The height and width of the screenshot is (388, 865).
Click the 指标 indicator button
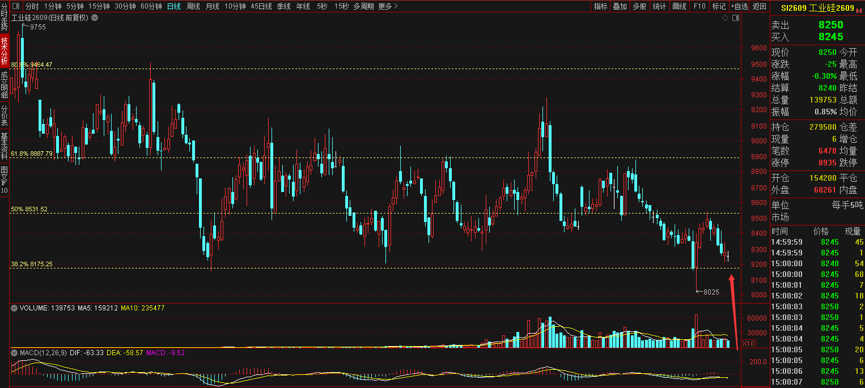[x=600, y=6]
